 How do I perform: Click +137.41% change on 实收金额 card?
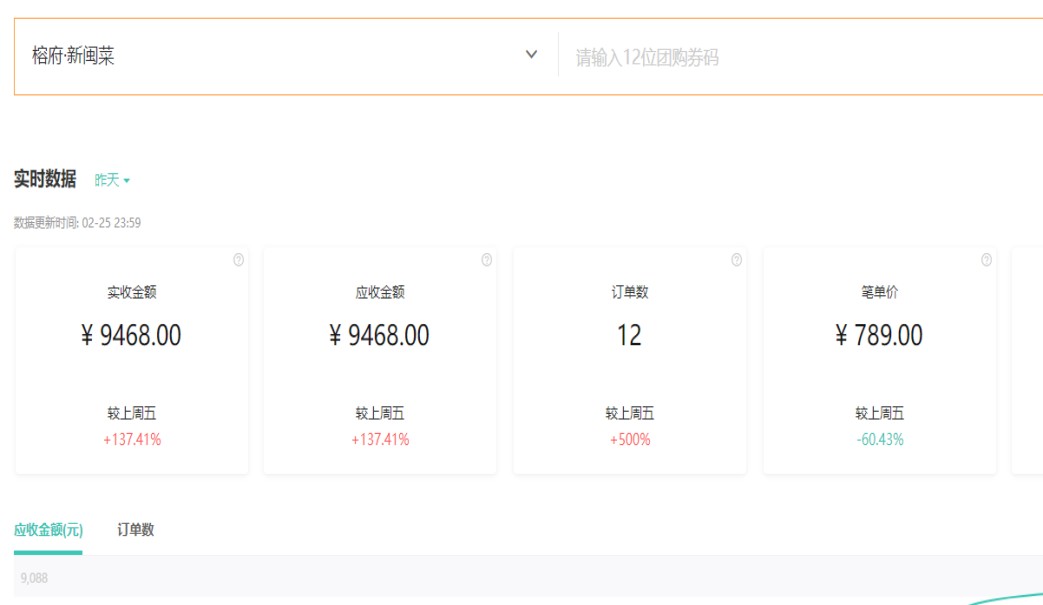pyautogui.click(x=132, y=439)
